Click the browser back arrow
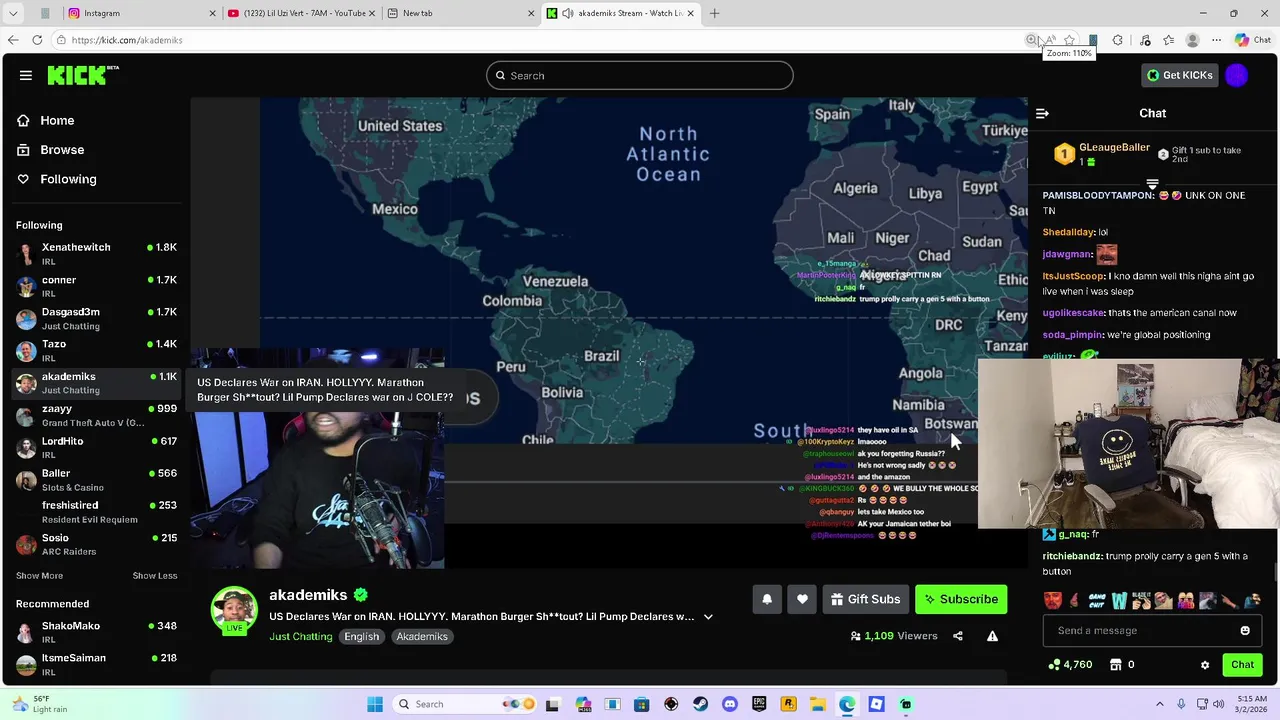This screenshot has height=720, width=1280. [13, 40]
